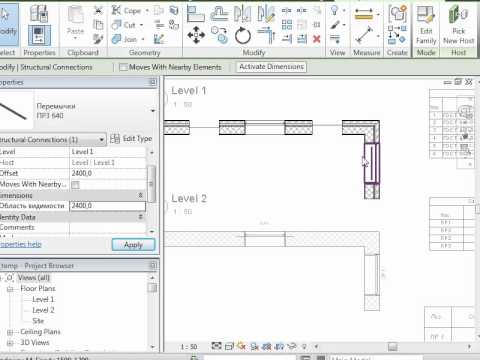Open Level 1 floor plan in browser

[43, 299]
